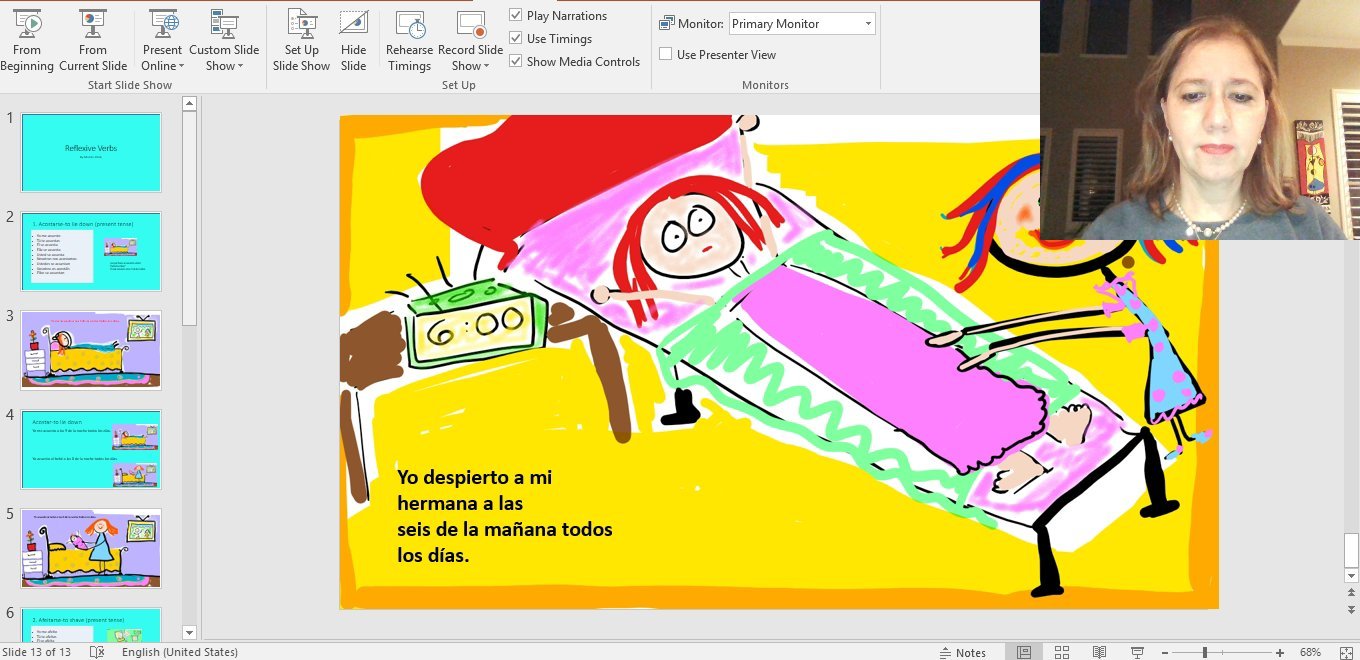The width and height of the screenshot is (1360, 660).
Task: Open the Notes pane
Action: (x=963, y=652)
